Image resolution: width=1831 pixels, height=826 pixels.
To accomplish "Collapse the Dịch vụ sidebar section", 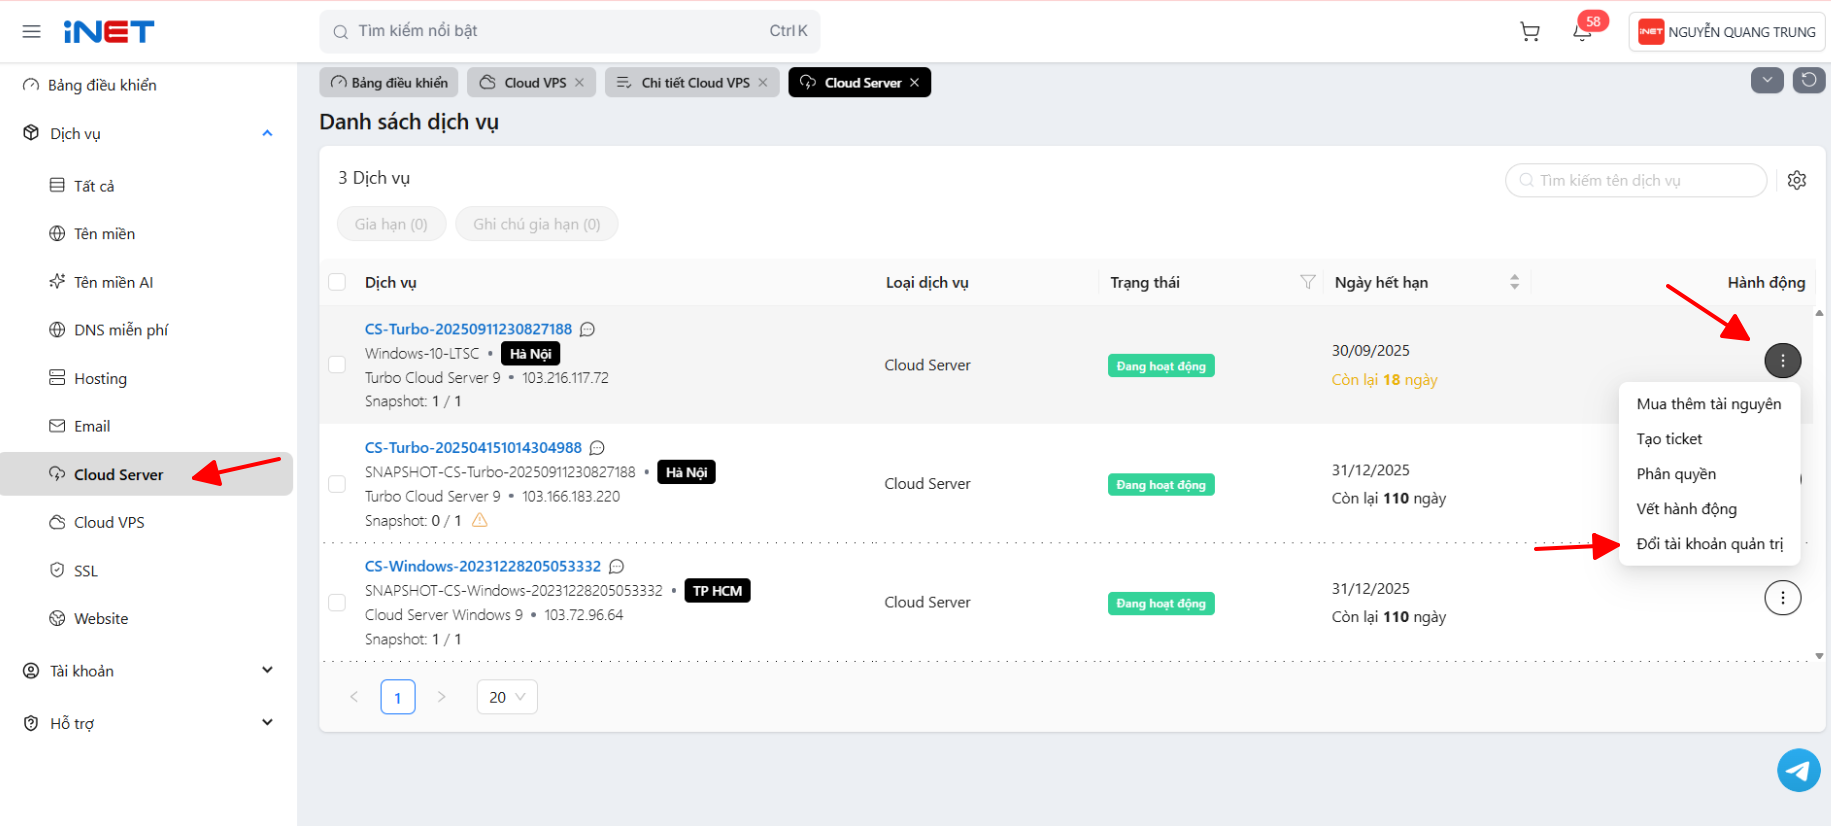I will [x=148, y=133].
